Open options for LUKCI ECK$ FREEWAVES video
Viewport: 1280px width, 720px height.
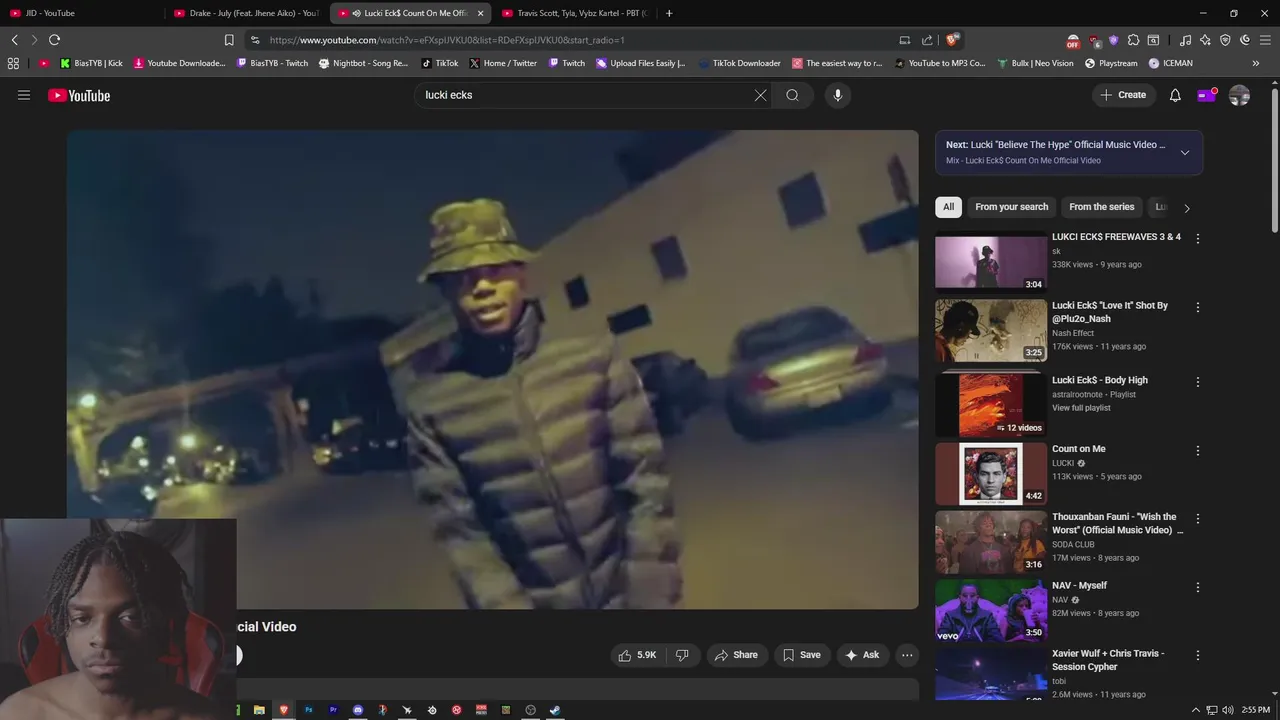(1197, 239)
